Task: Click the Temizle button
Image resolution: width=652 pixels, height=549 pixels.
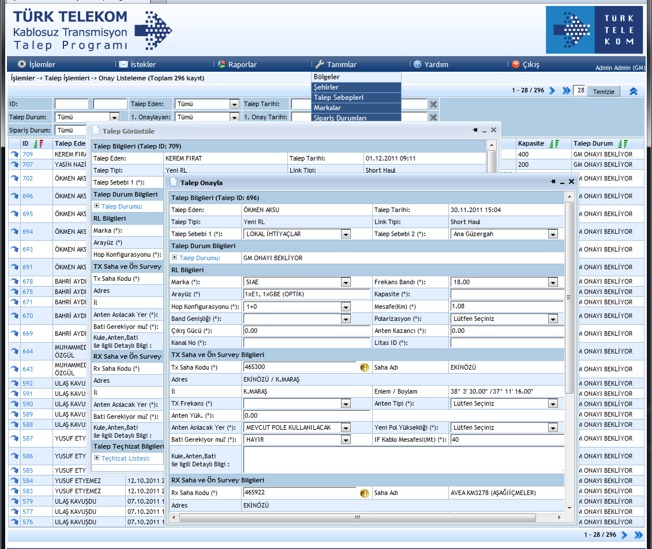Action: 603,92
